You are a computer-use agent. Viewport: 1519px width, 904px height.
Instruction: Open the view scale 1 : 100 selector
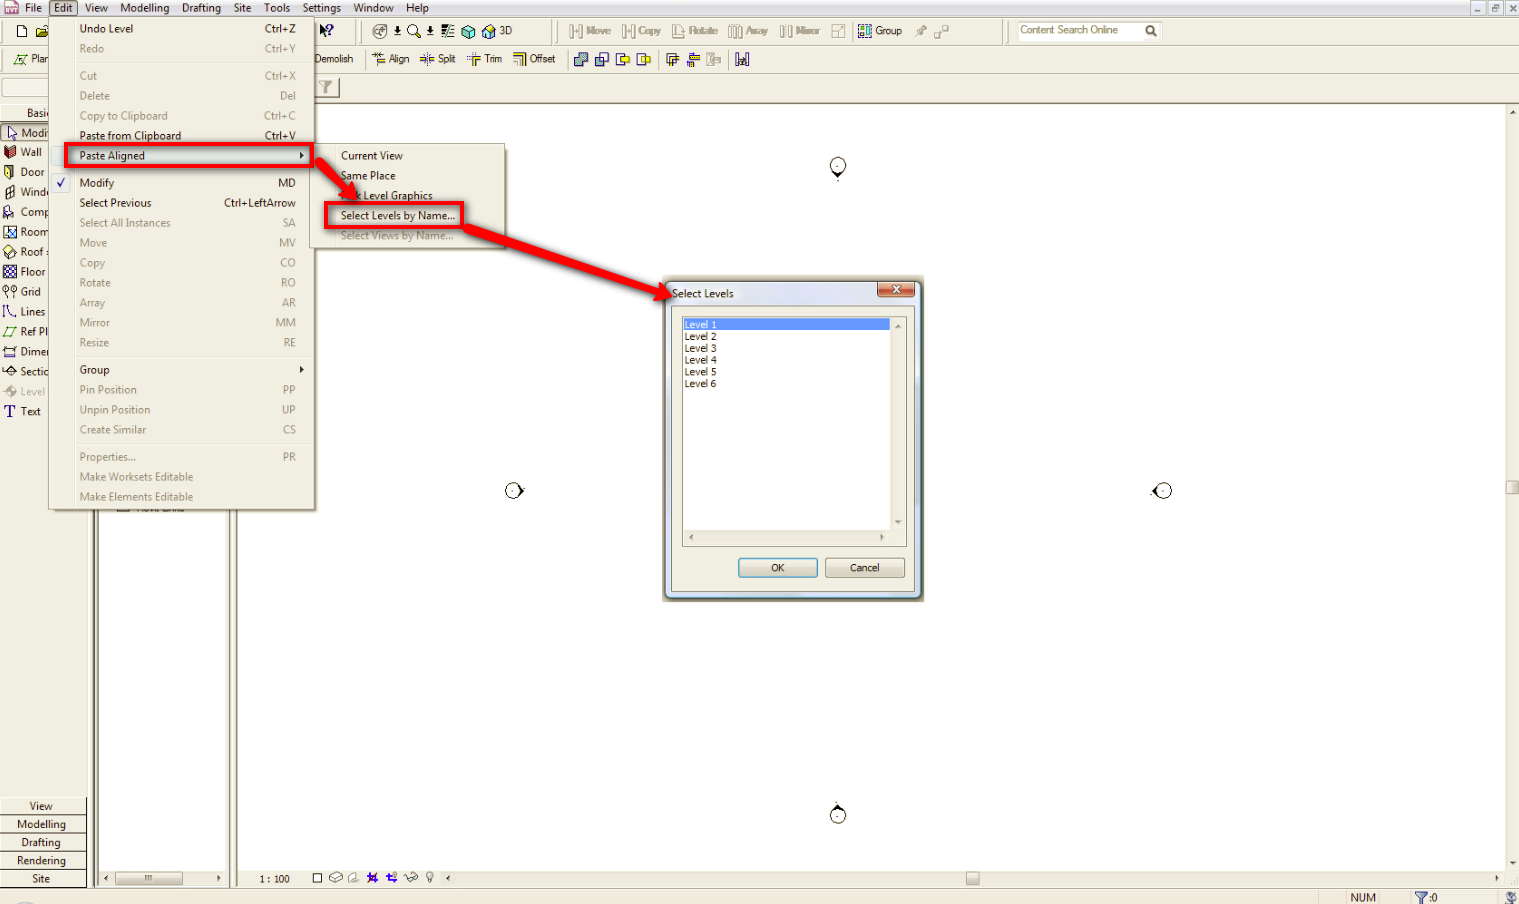pos(274,879)
